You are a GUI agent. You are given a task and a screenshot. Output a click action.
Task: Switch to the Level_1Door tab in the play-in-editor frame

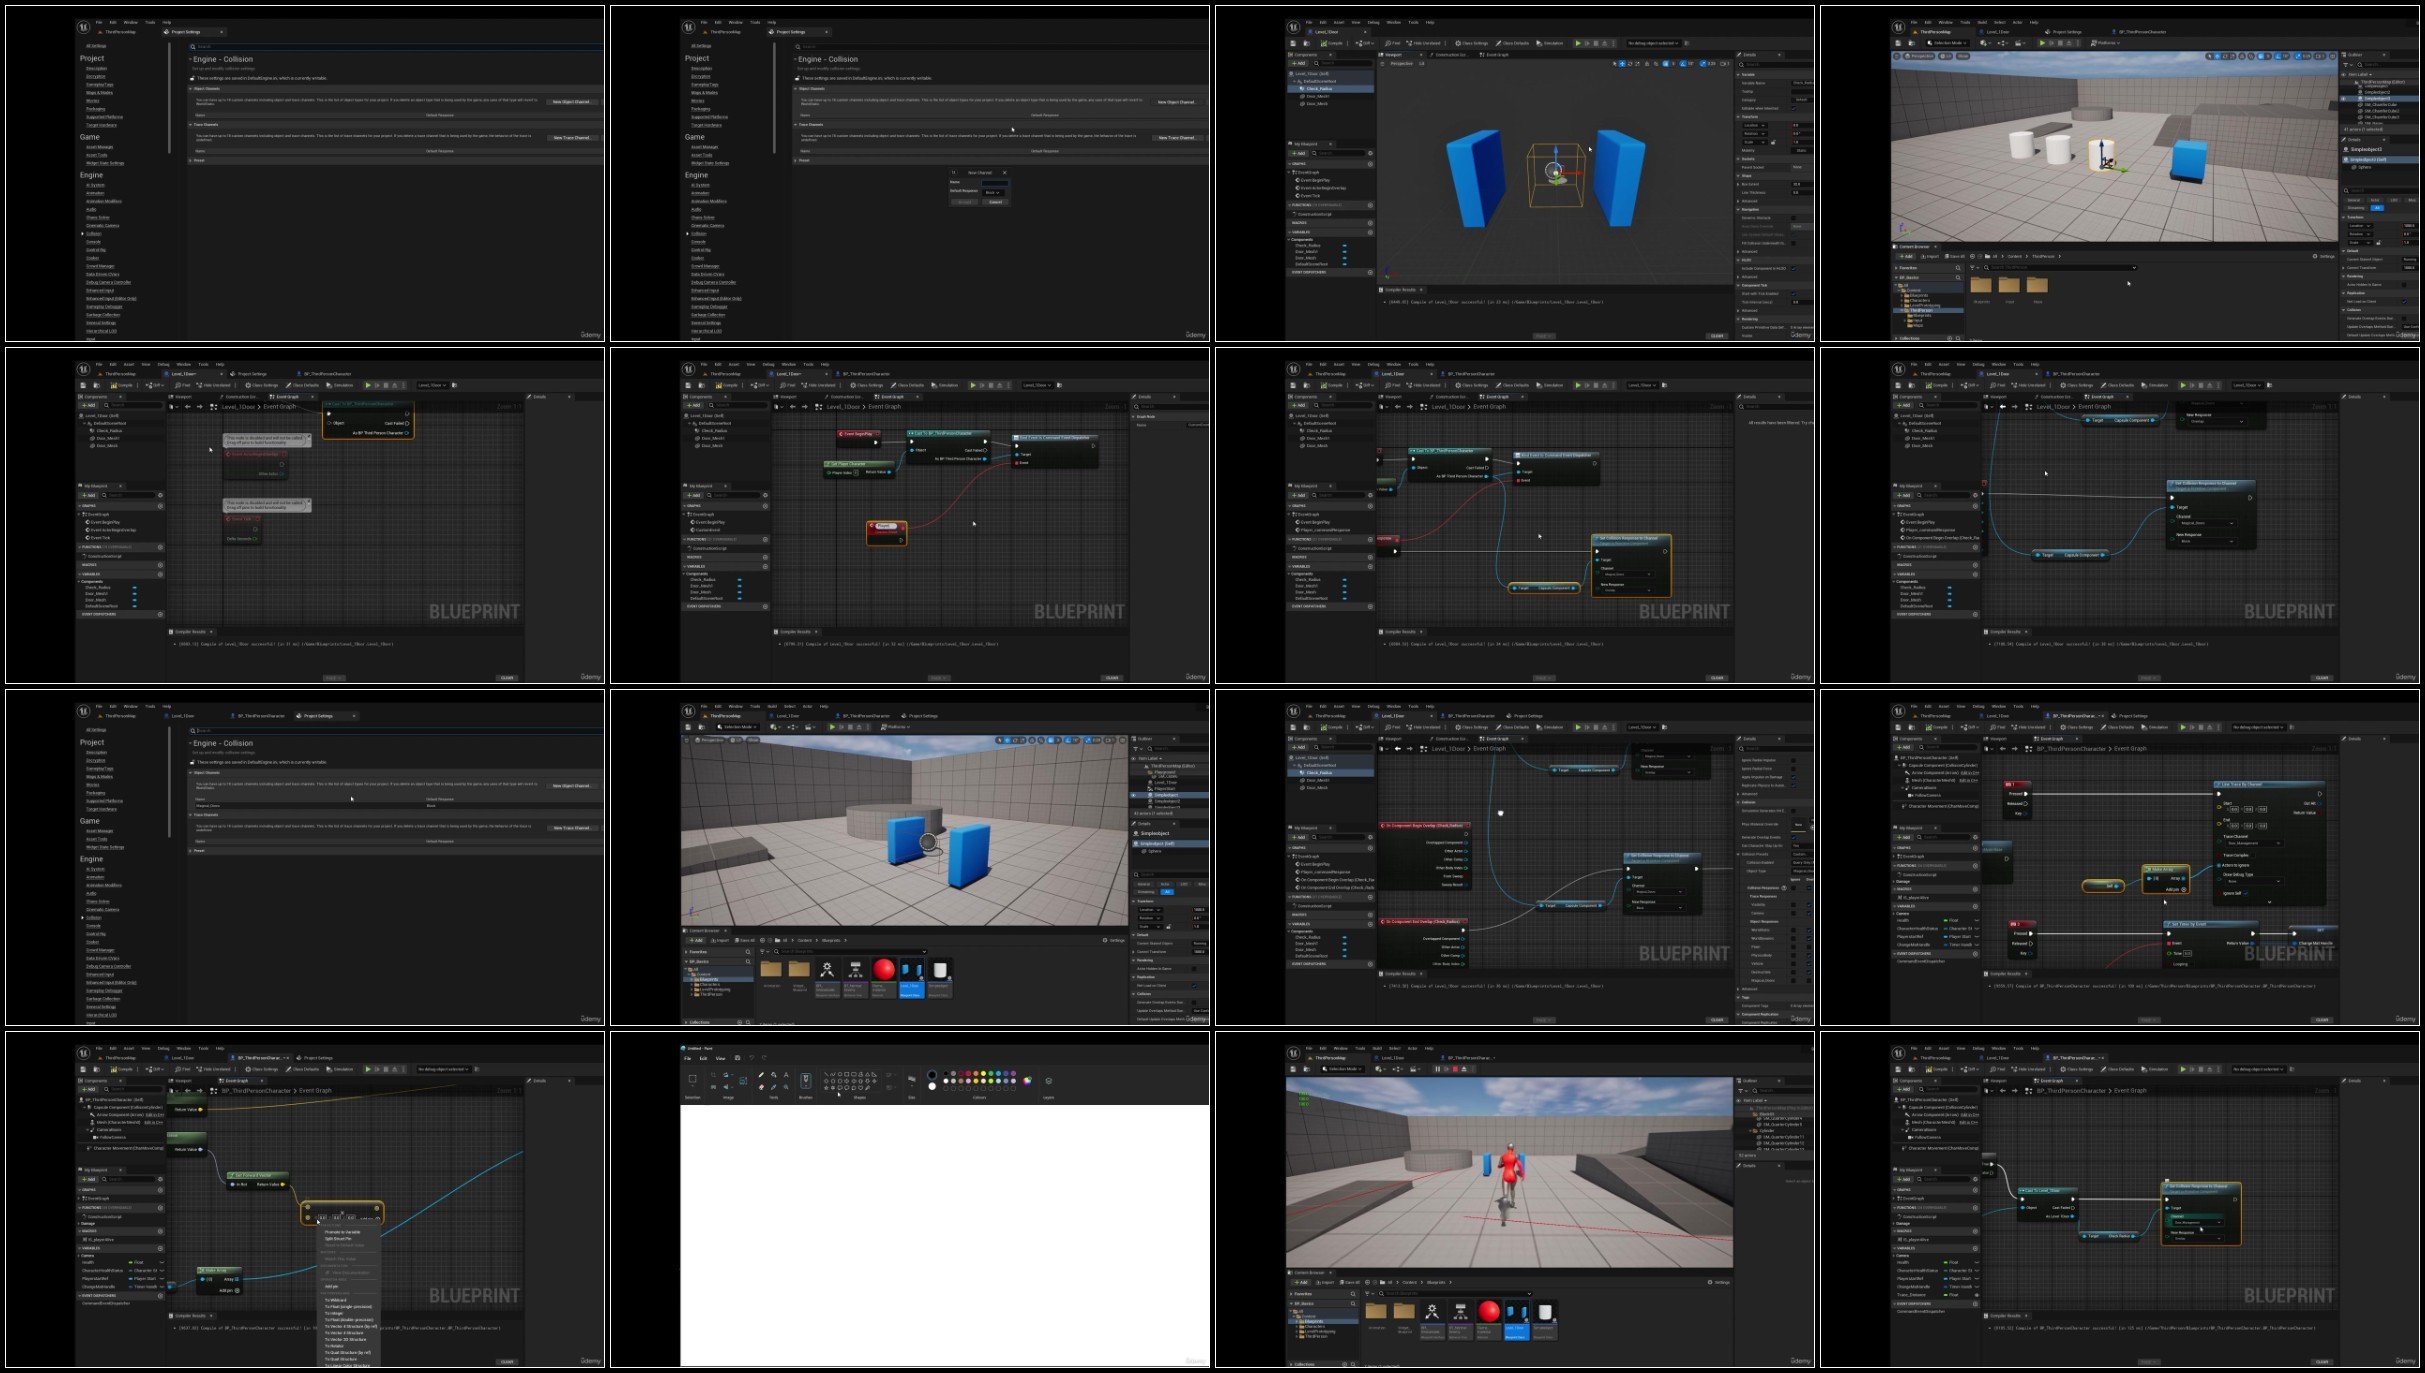point(1392,1058)
